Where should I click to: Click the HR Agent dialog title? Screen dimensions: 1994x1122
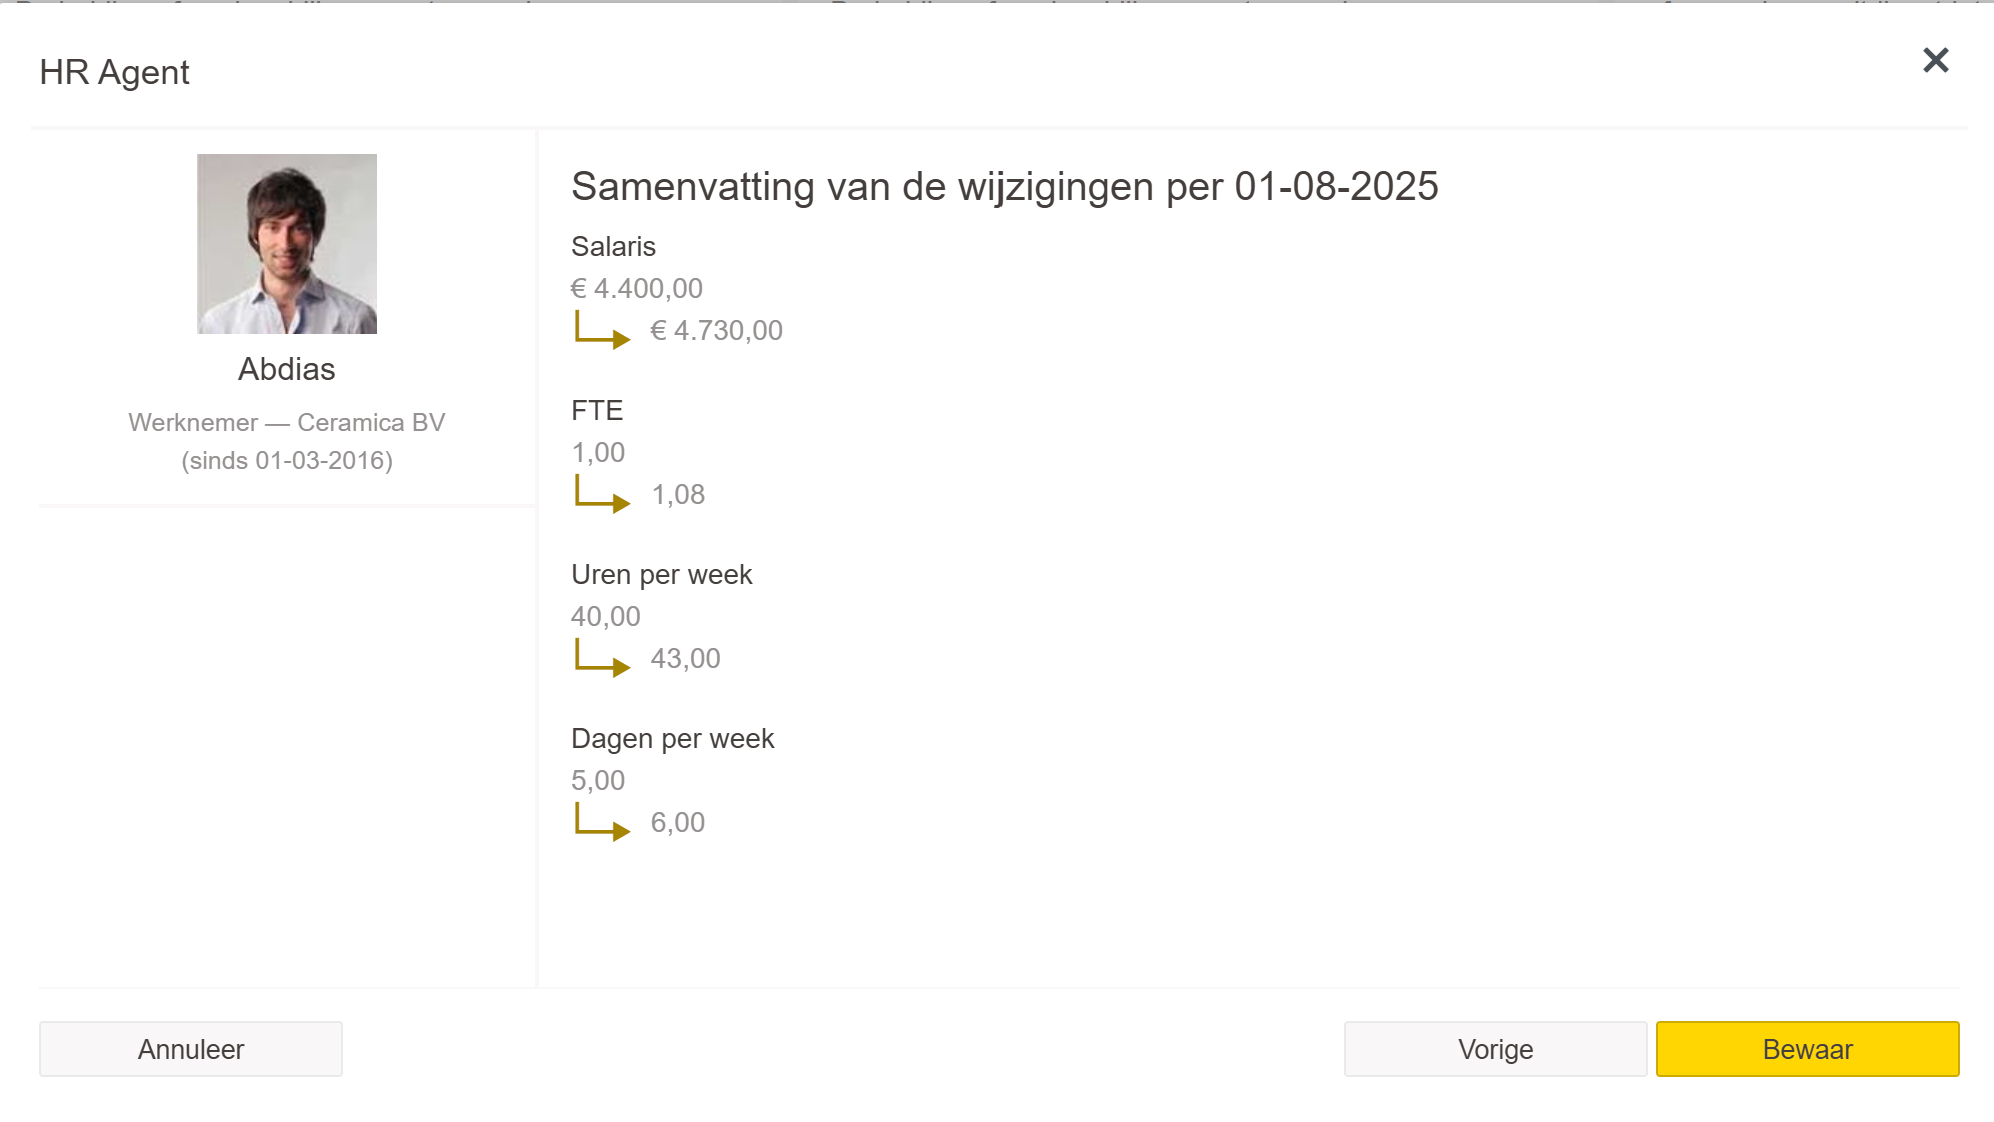115,73
